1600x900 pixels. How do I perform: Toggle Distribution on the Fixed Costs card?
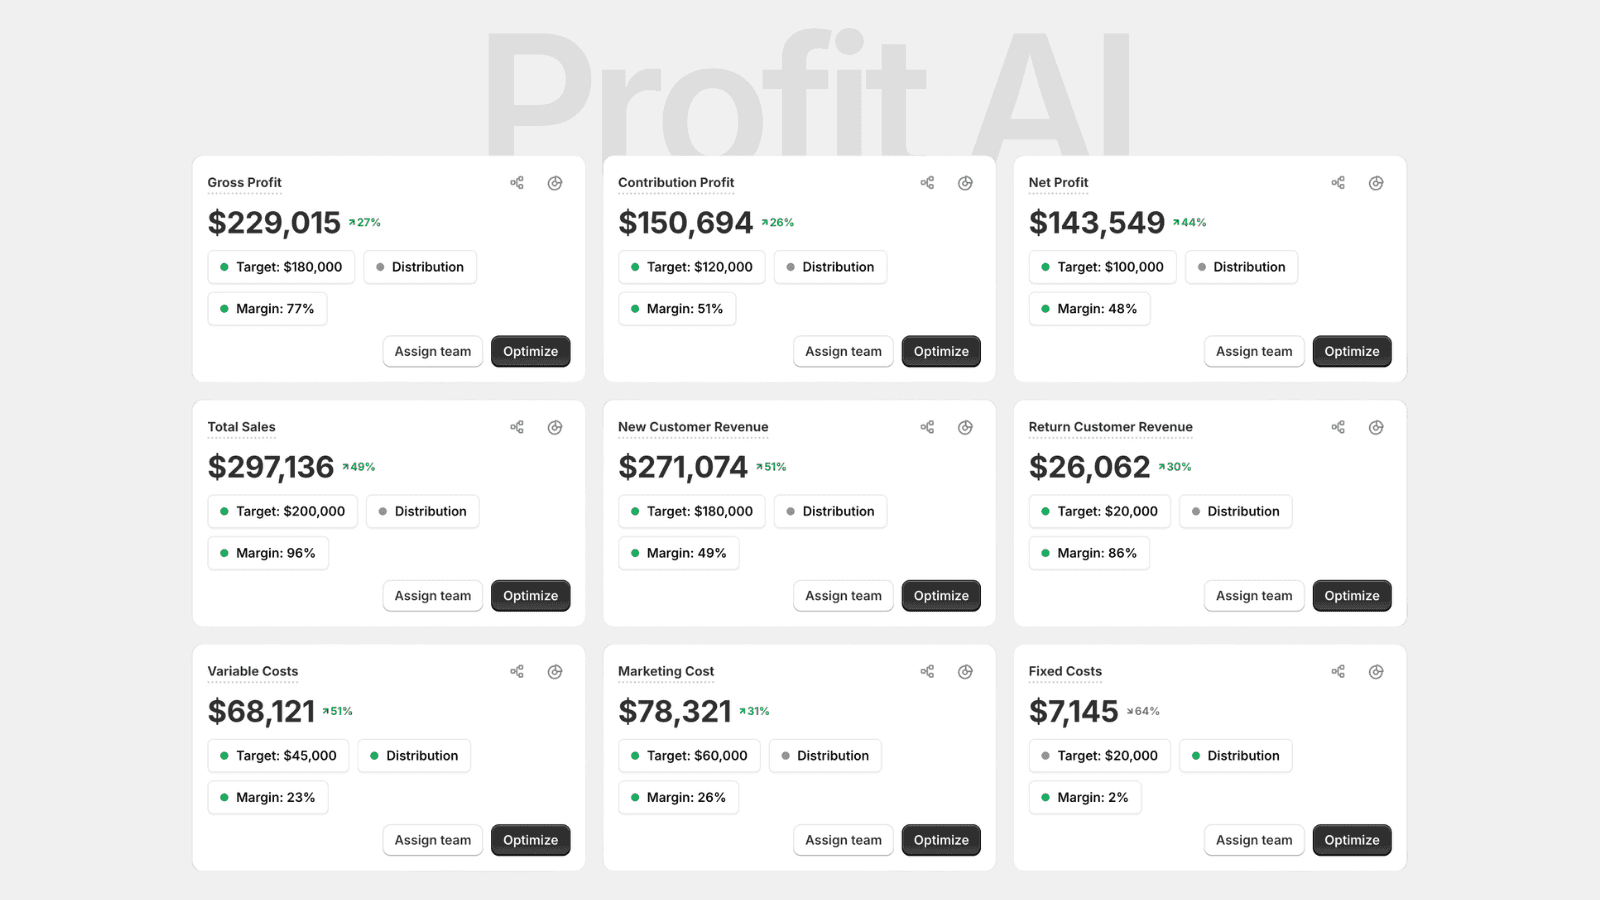[x=1236, y=755]
